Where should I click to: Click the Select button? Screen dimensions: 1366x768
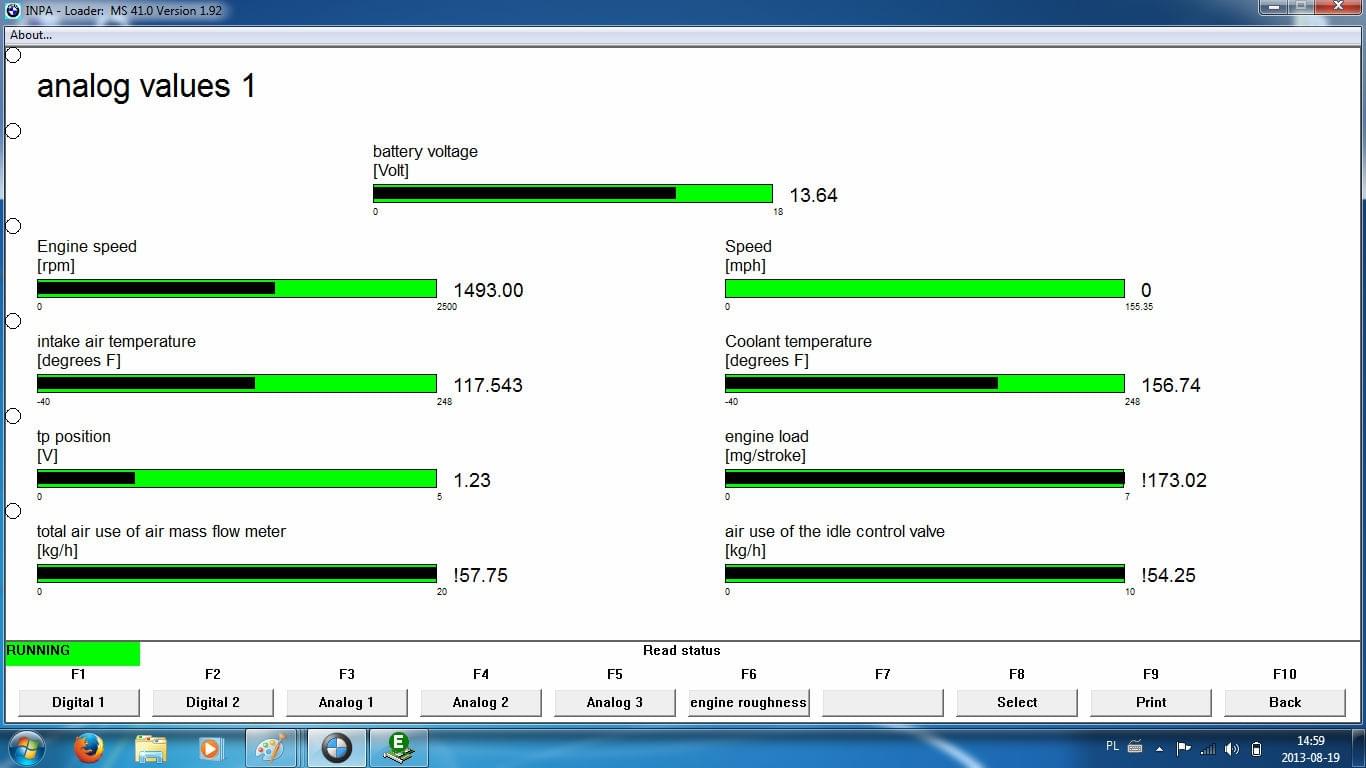point(1017,702)
